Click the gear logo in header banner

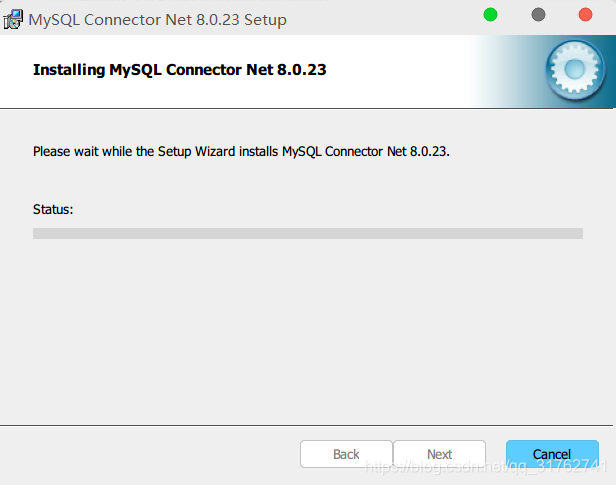pyautogui.click(x=575, y=70)
